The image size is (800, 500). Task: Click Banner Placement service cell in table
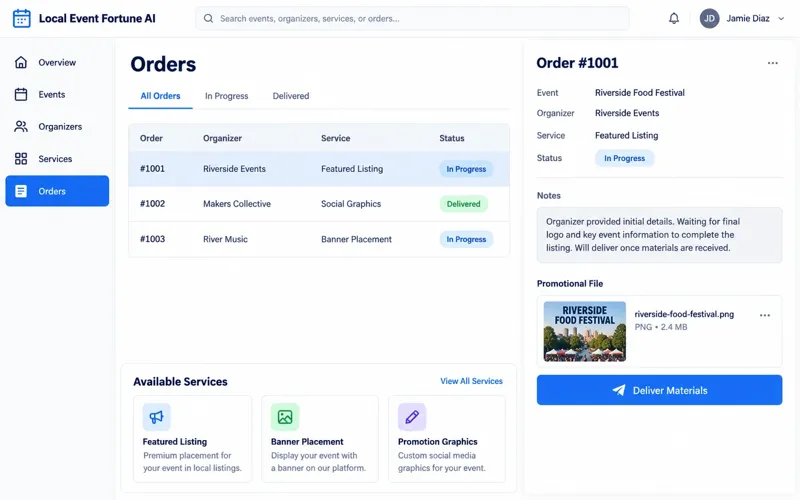click(x=356, y=239)
